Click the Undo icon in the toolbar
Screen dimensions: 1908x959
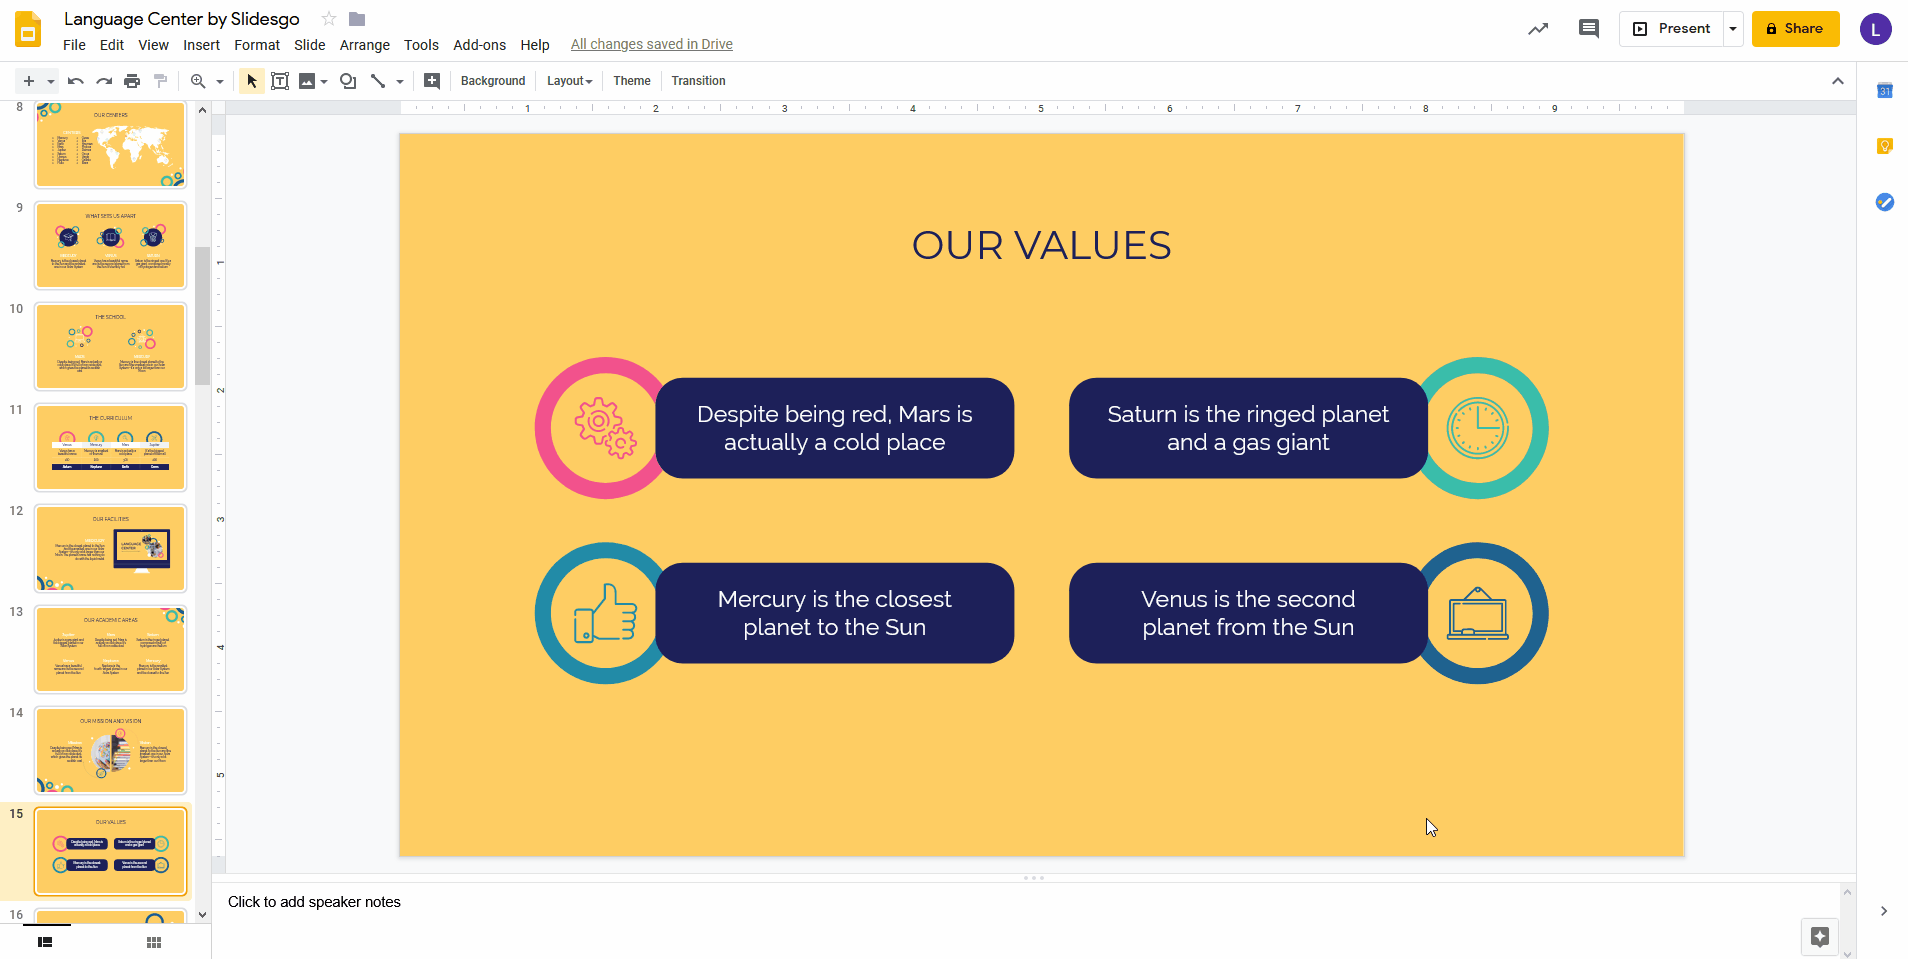click(x=75, y=81)
